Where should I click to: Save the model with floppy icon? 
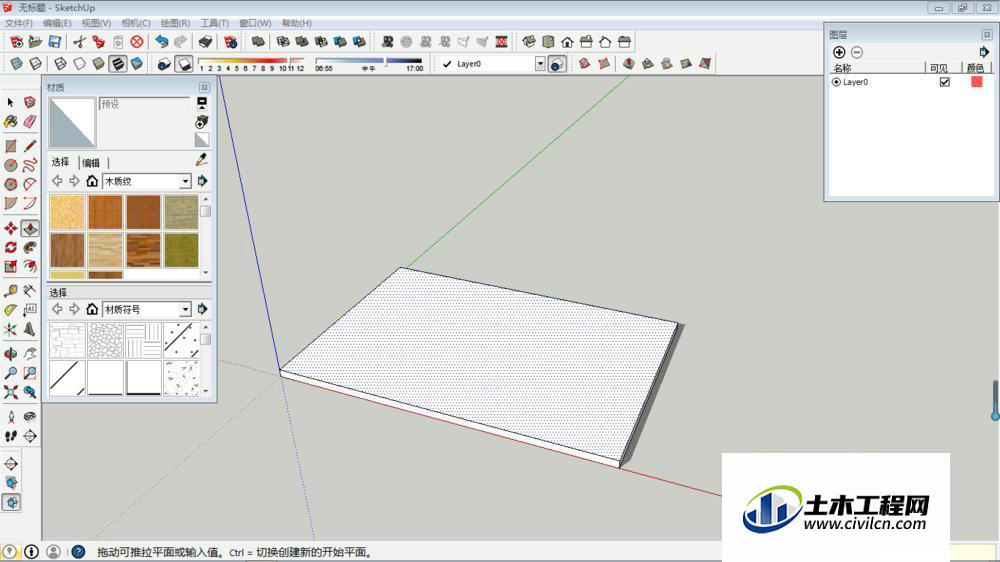pos(55,42)
